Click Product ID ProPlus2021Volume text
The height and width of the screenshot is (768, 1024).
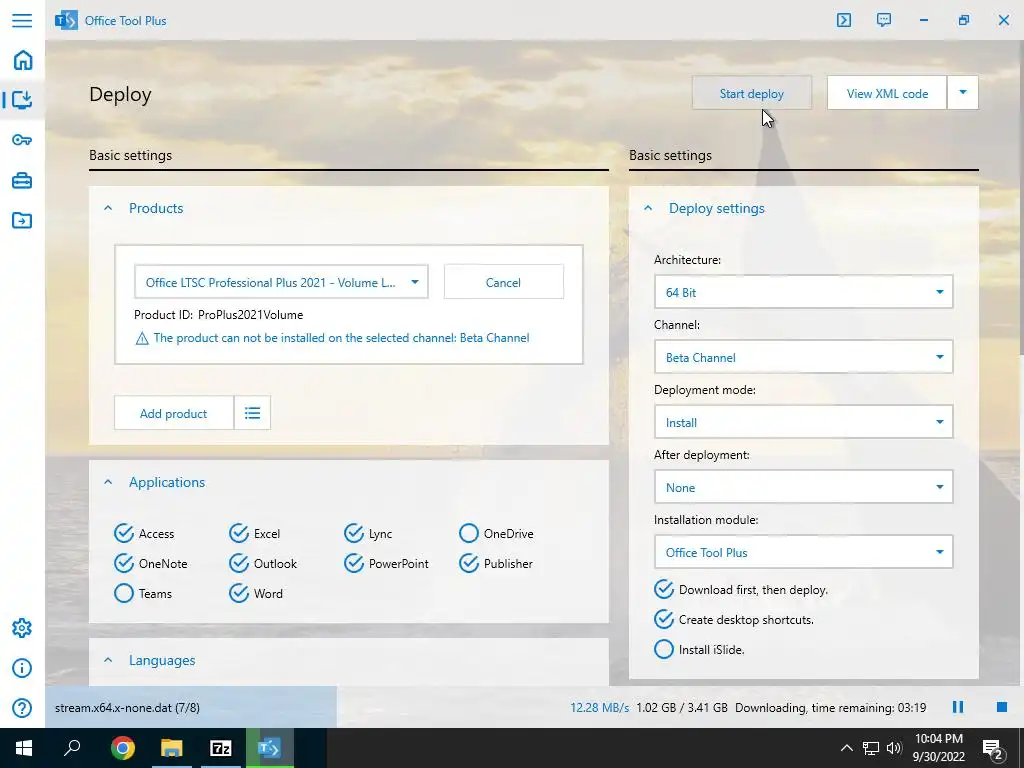tap(219, 315)
